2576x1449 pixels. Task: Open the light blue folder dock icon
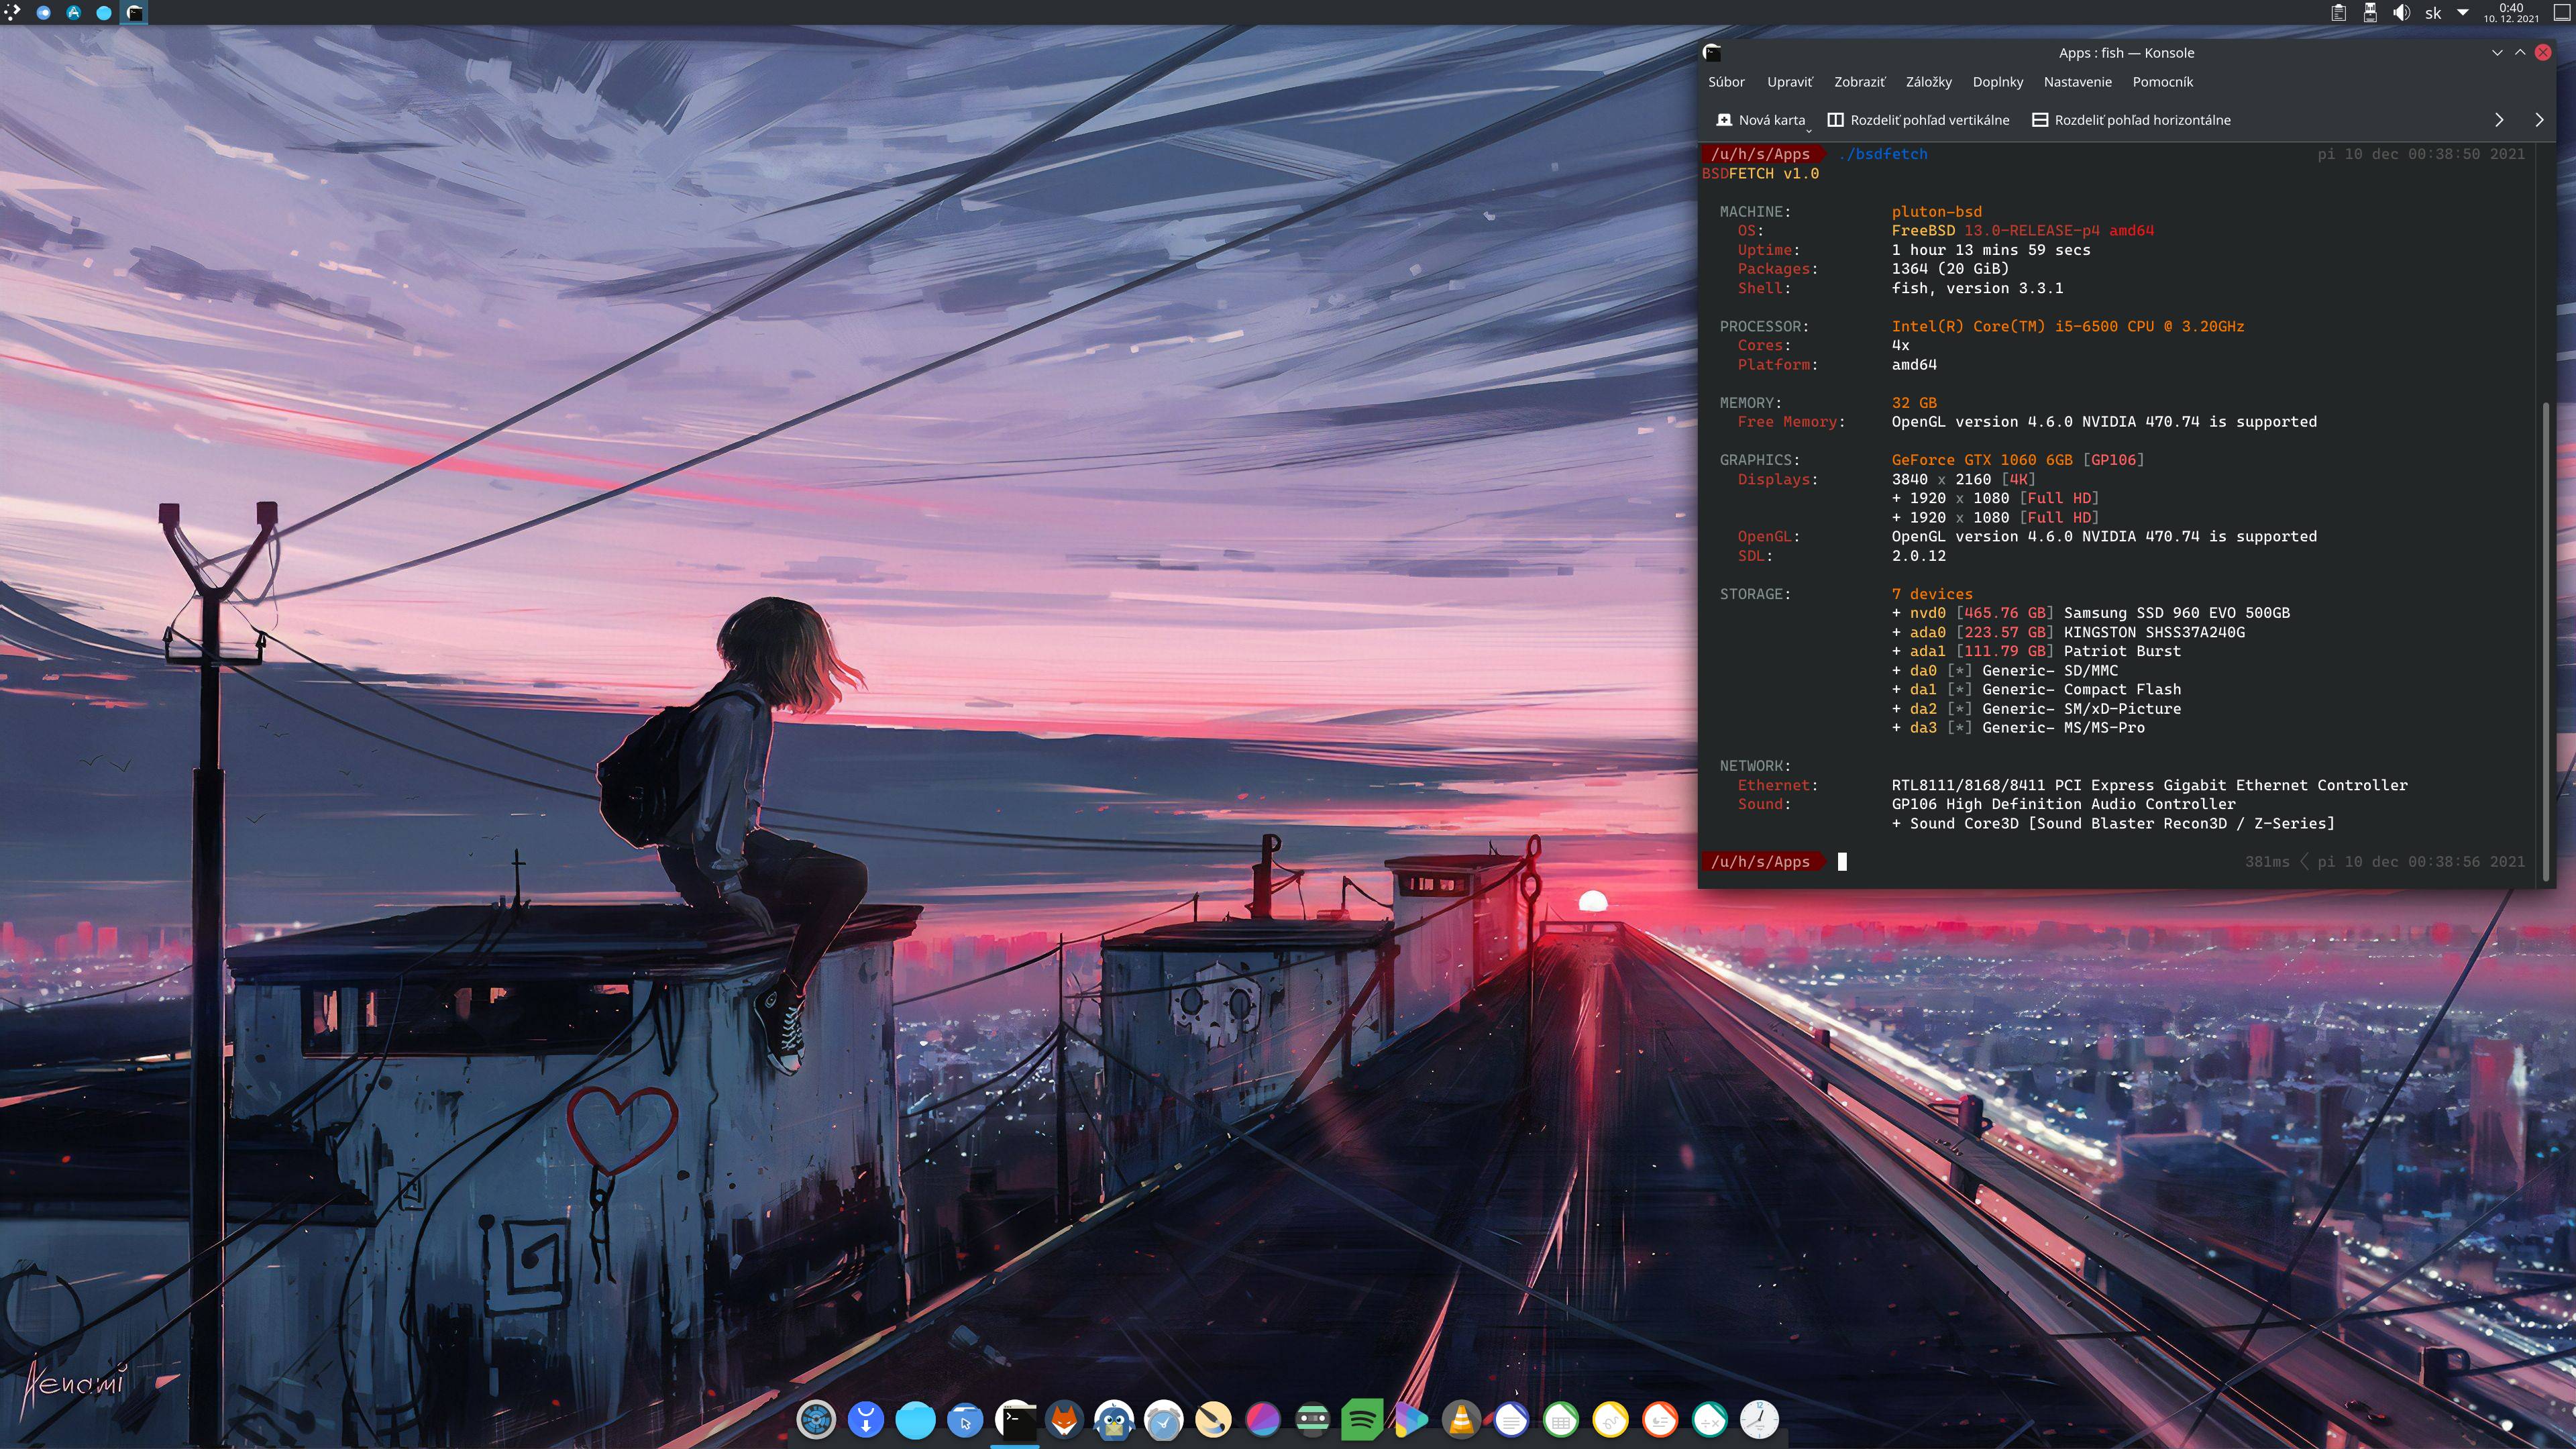coord(915,1419)
